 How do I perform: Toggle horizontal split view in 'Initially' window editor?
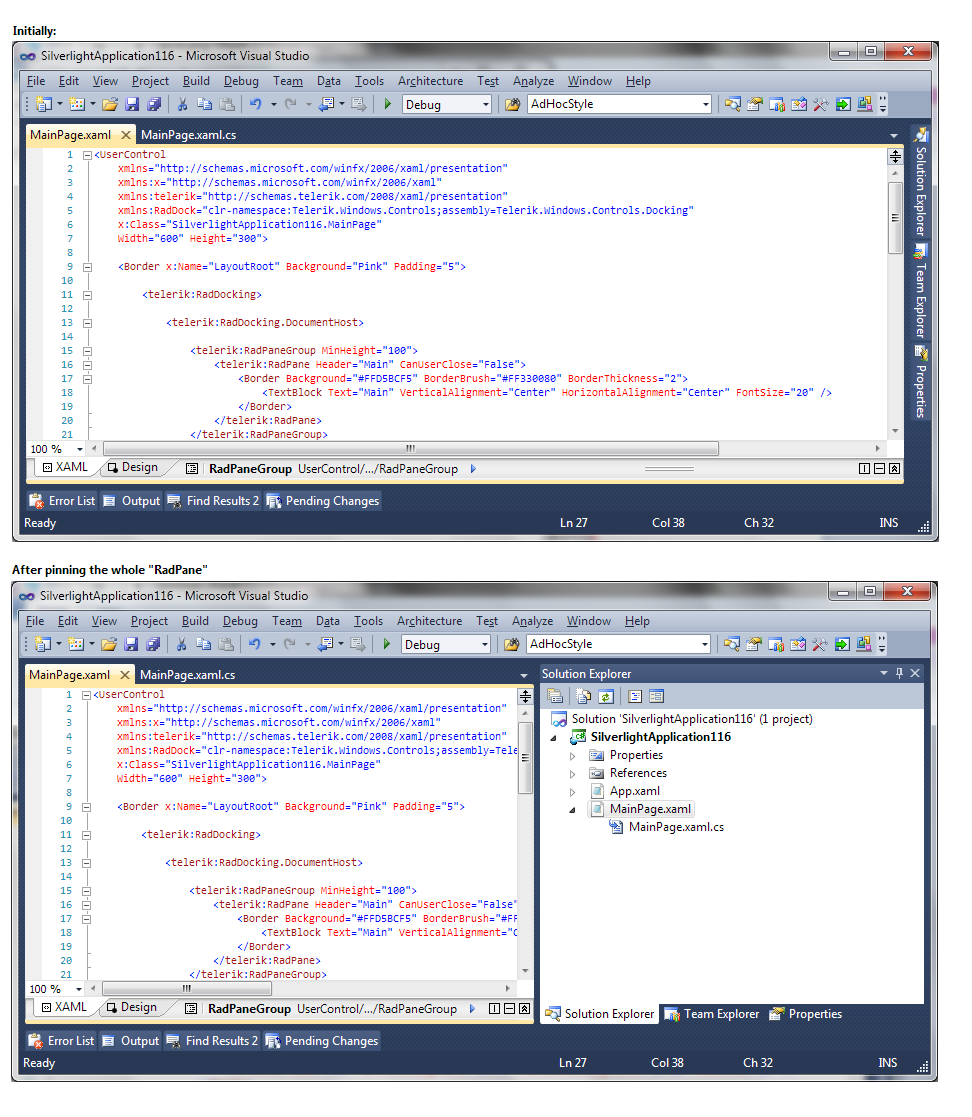879,469
